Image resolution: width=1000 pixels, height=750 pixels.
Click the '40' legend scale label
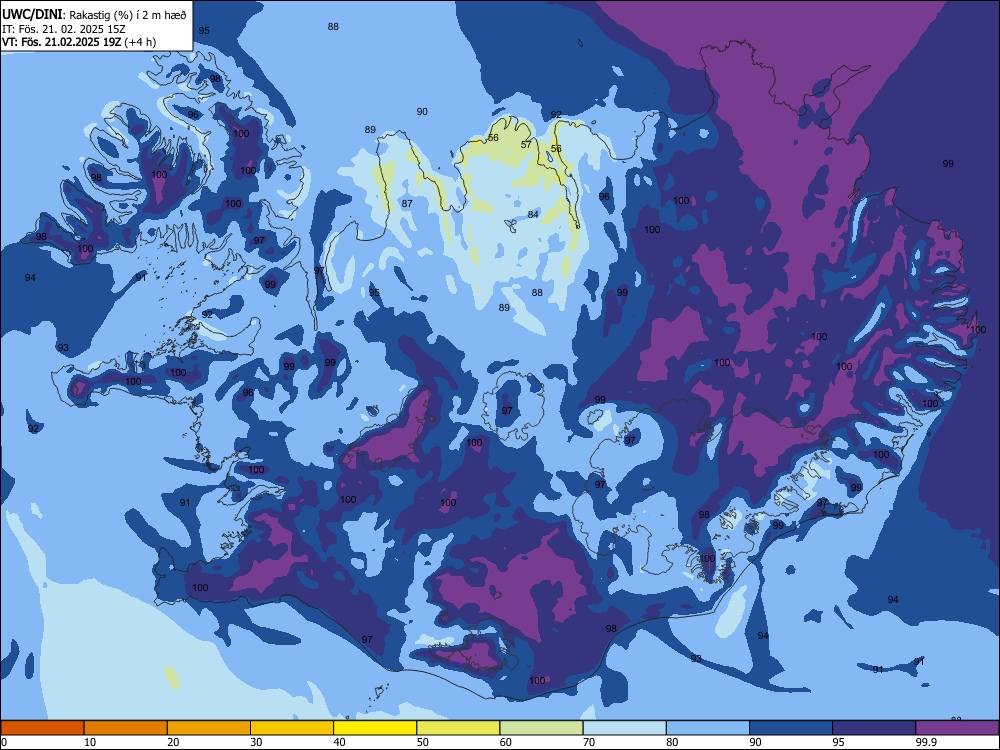(x=339, y=742)
